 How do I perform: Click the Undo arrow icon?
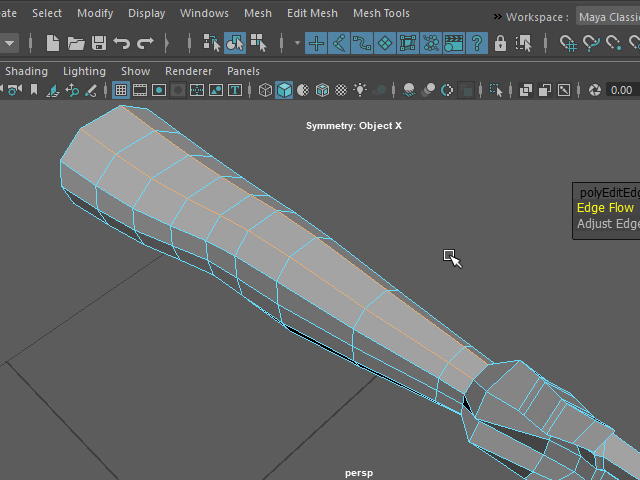[122, 43]
